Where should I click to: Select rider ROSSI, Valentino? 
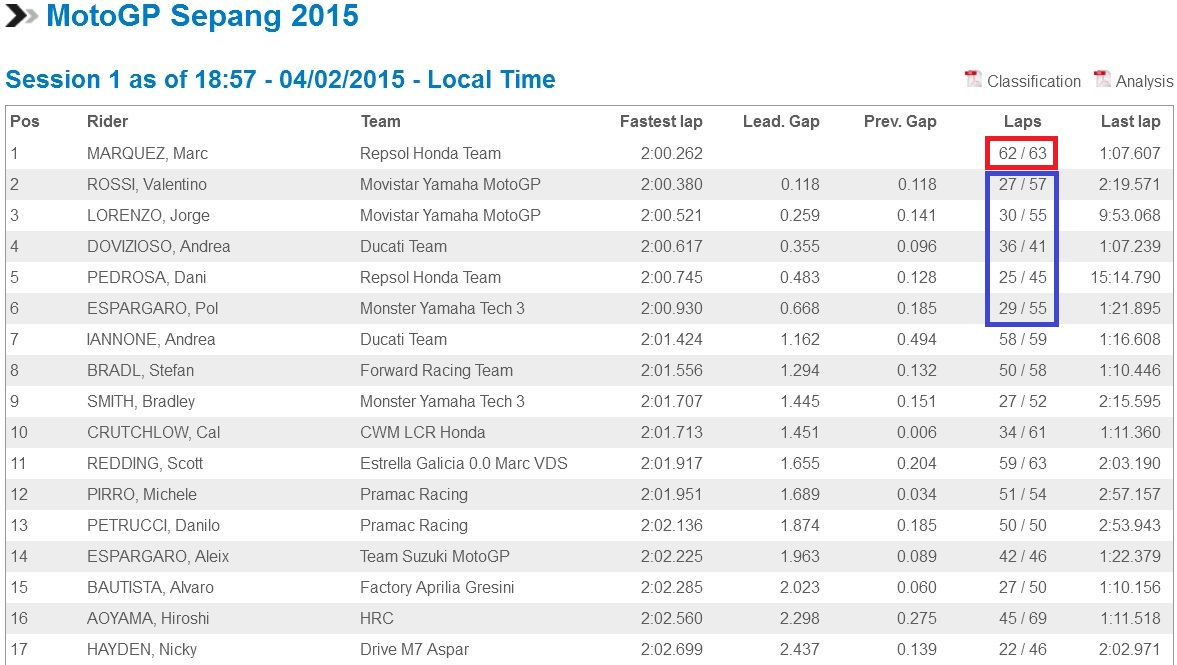[x=146, y=185]
